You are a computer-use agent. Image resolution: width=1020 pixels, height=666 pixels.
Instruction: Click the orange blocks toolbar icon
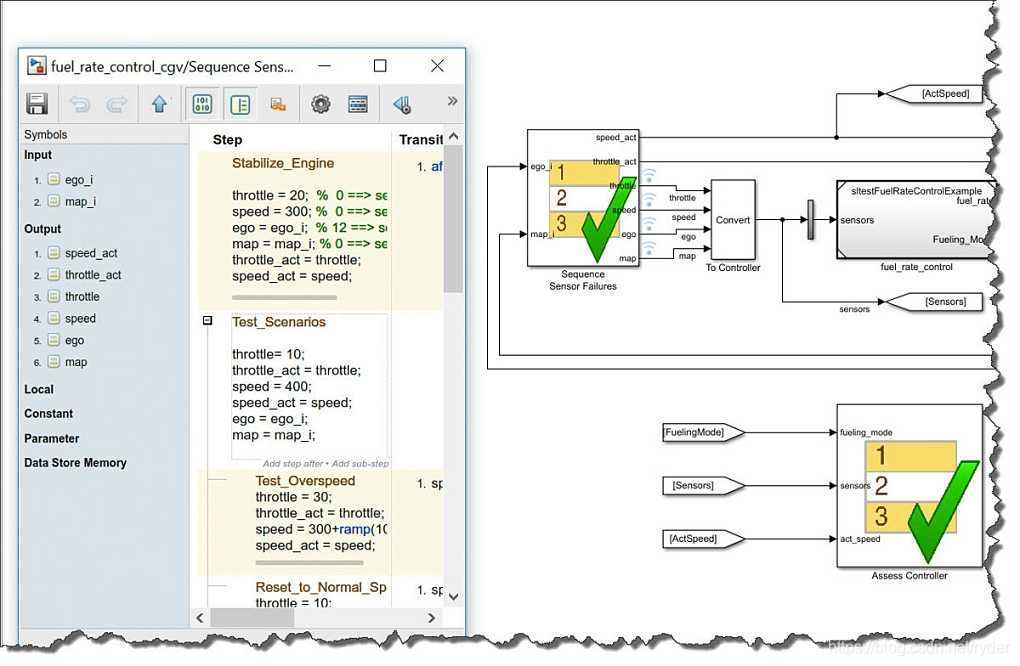tap(279, 104)
